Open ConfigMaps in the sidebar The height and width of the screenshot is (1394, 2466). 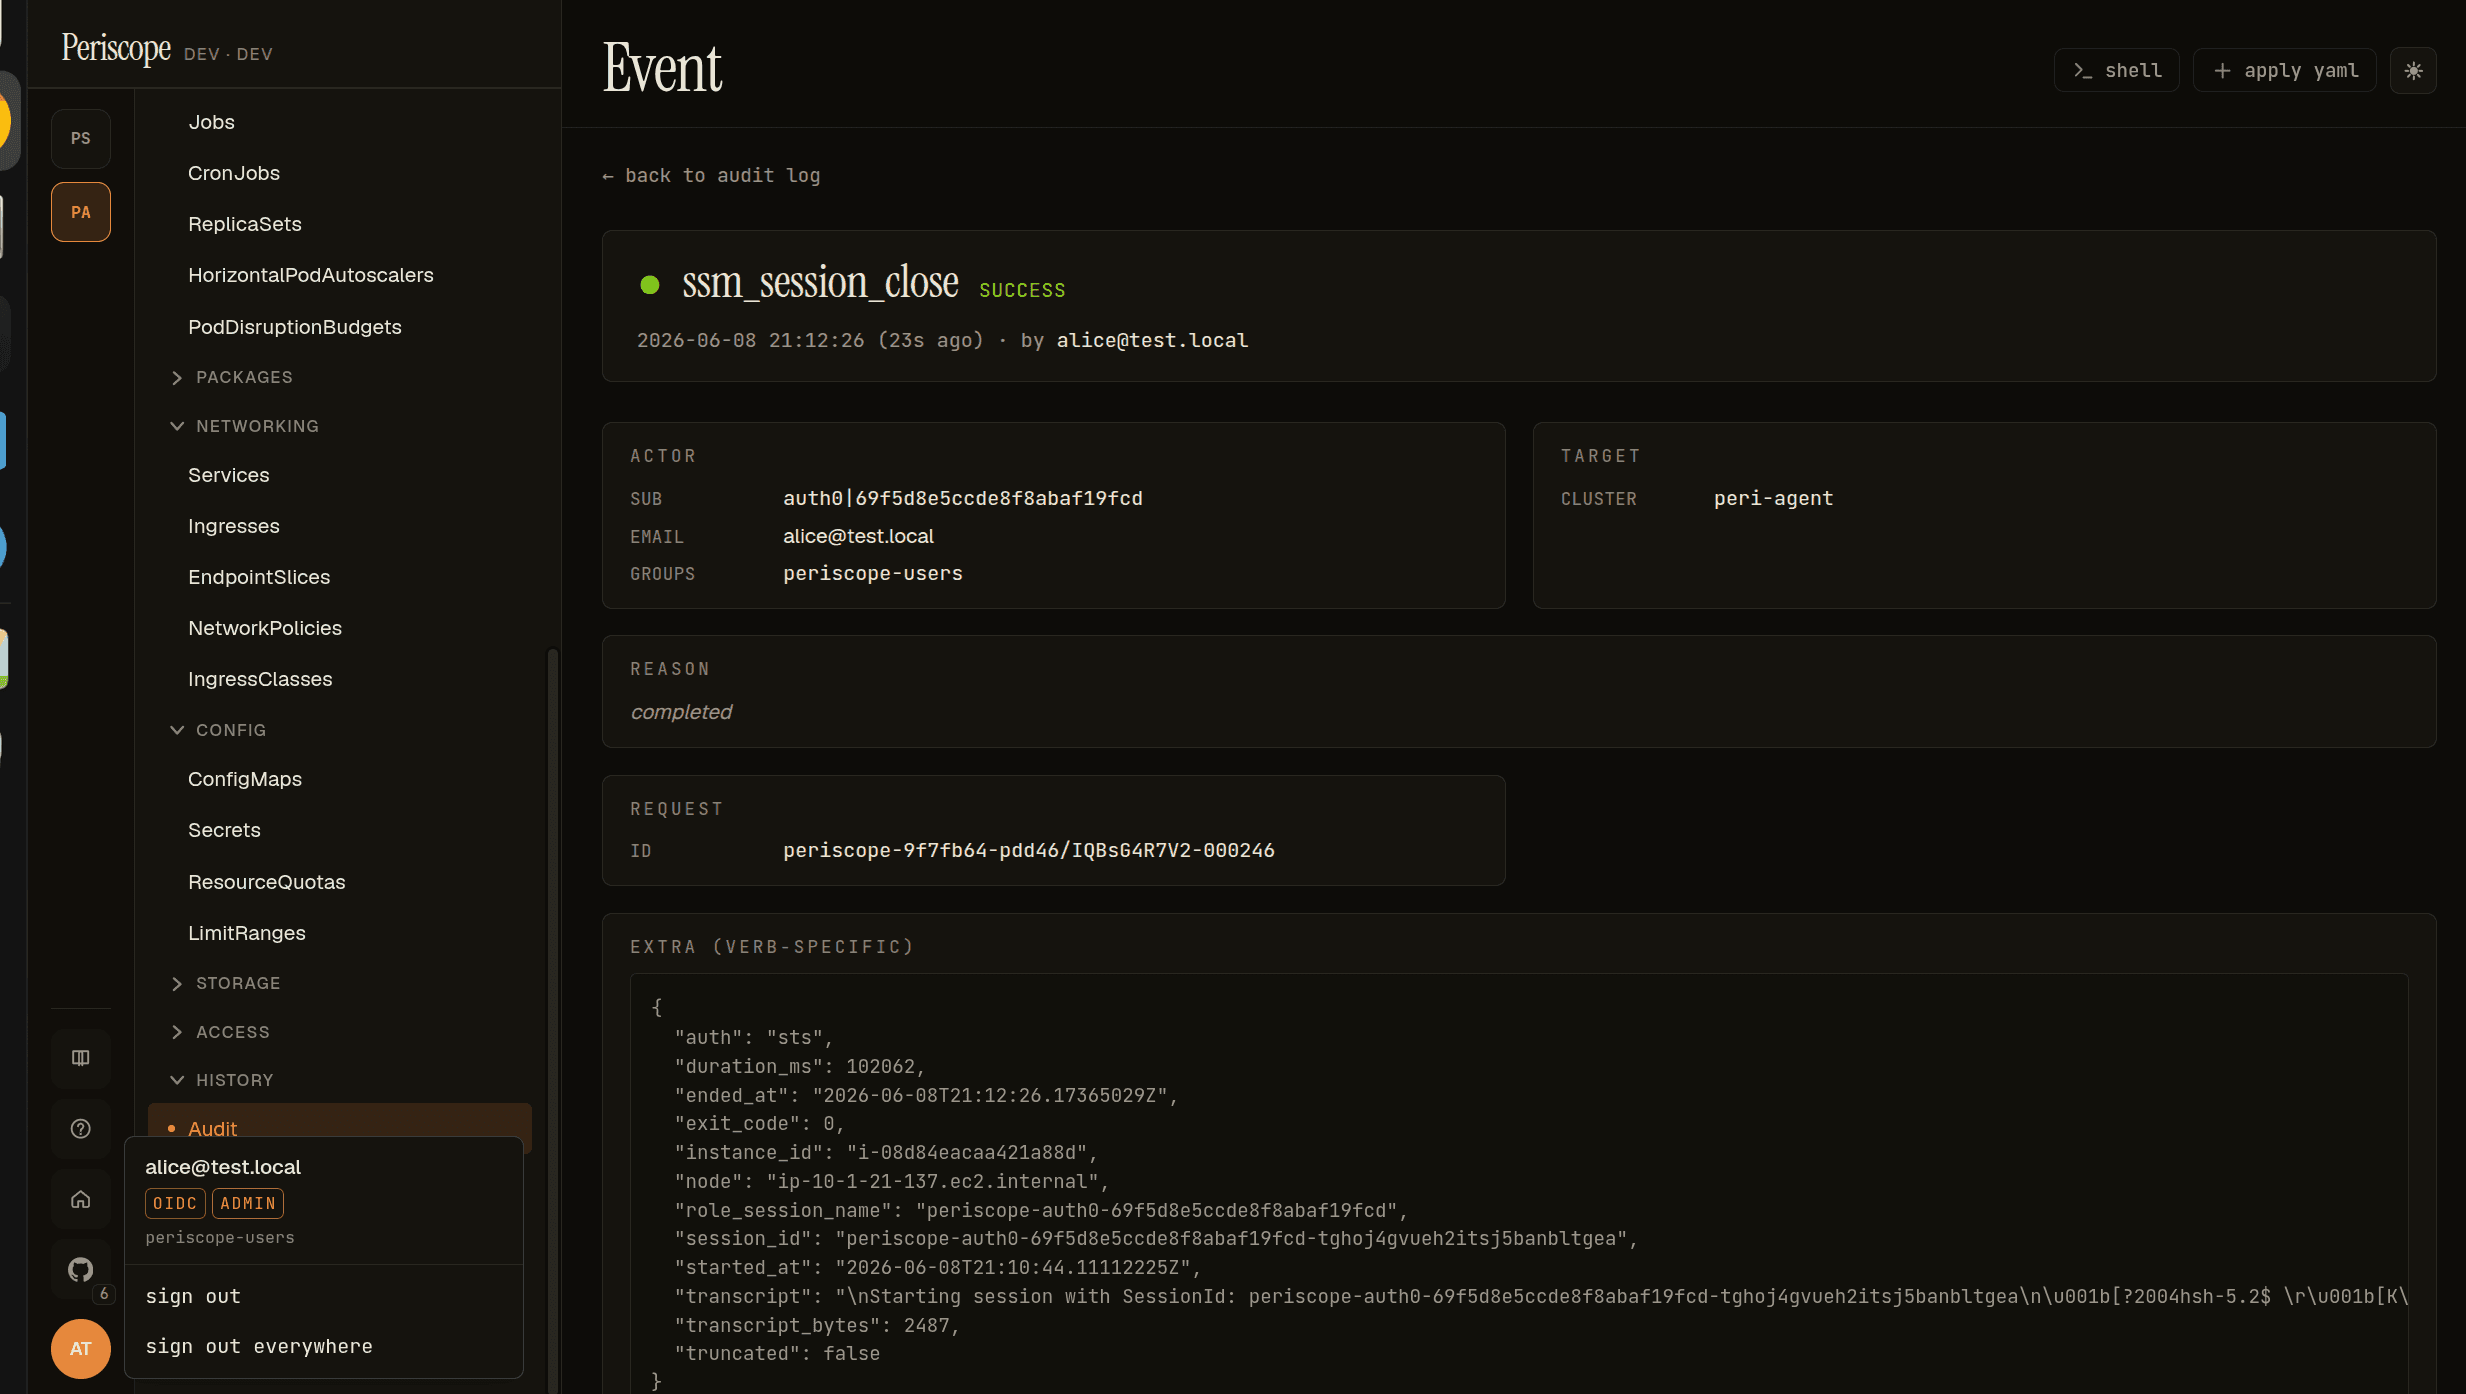pos(245,779)
